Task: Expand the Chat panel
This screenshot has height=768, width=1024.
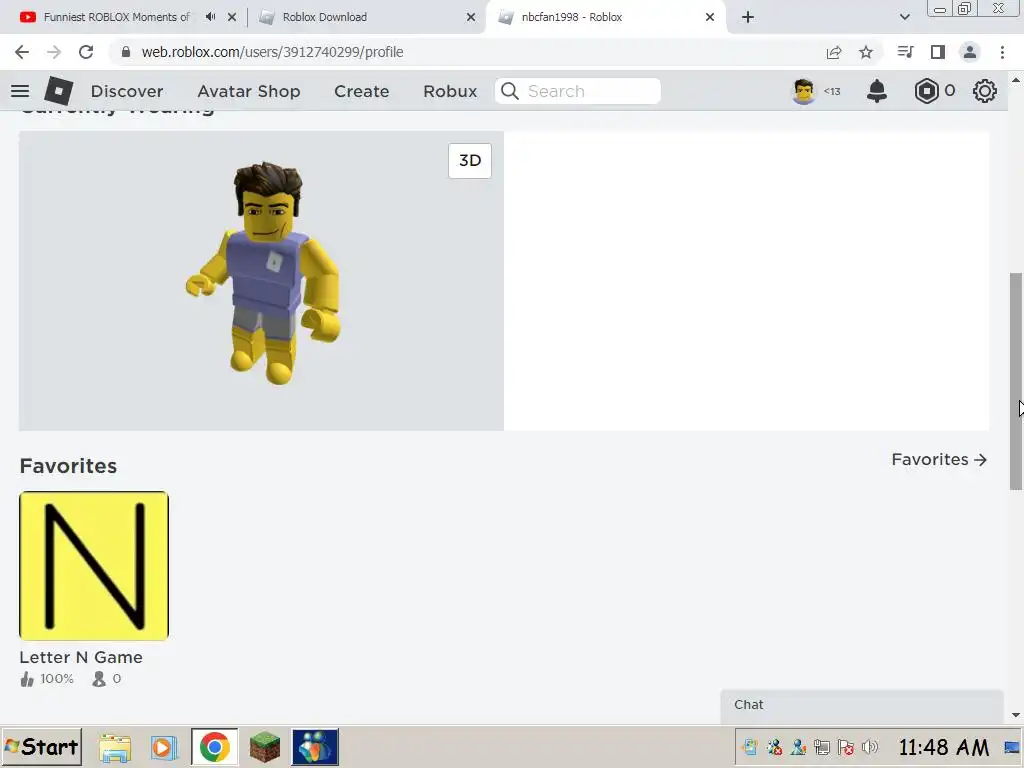Action: [x=861, y=705]
